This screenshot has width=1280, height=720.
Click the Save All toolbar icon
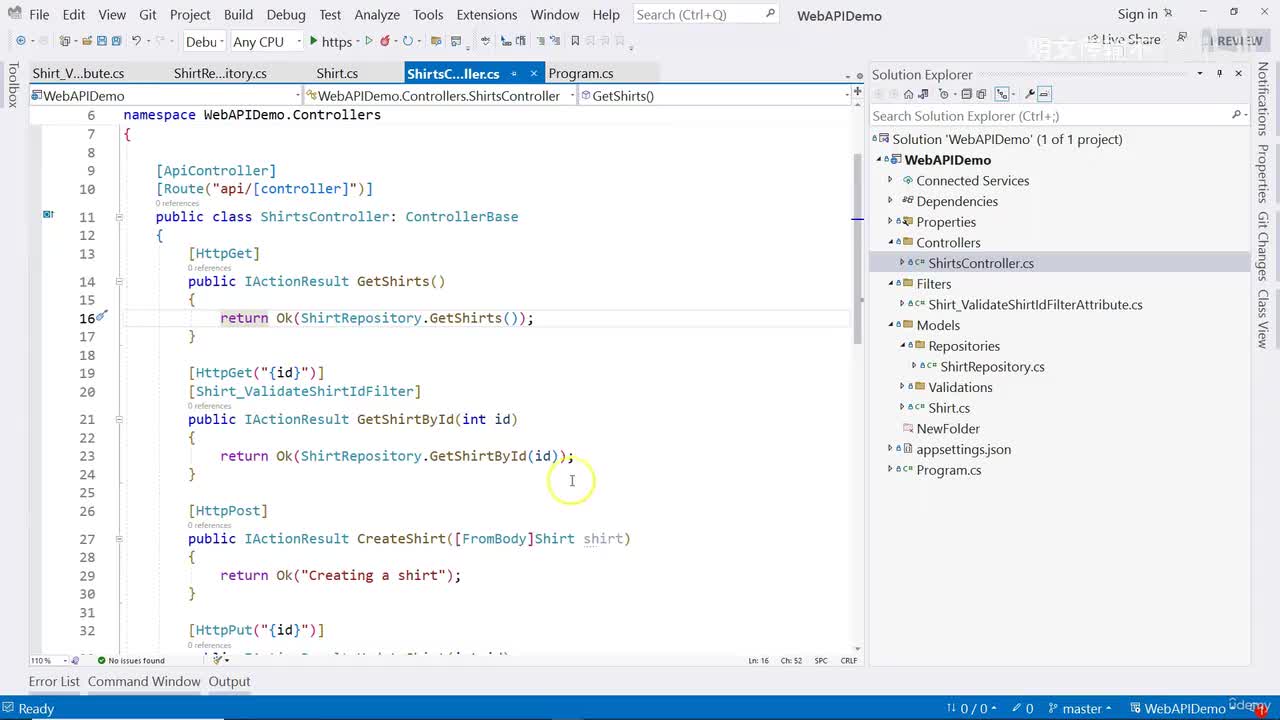pos(117,41)
